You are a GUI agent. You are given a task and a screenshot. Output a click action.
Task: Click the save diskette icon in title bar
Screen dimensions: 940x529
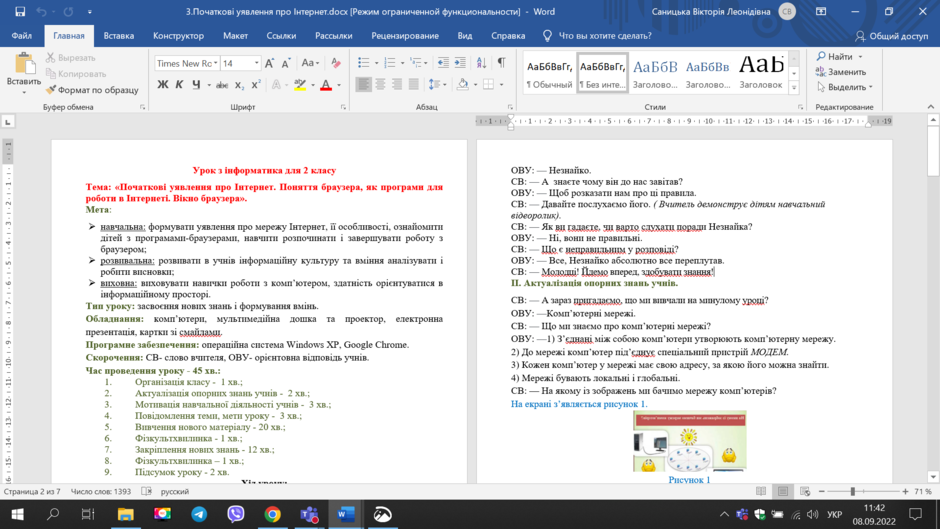click(x=20, y=11)
